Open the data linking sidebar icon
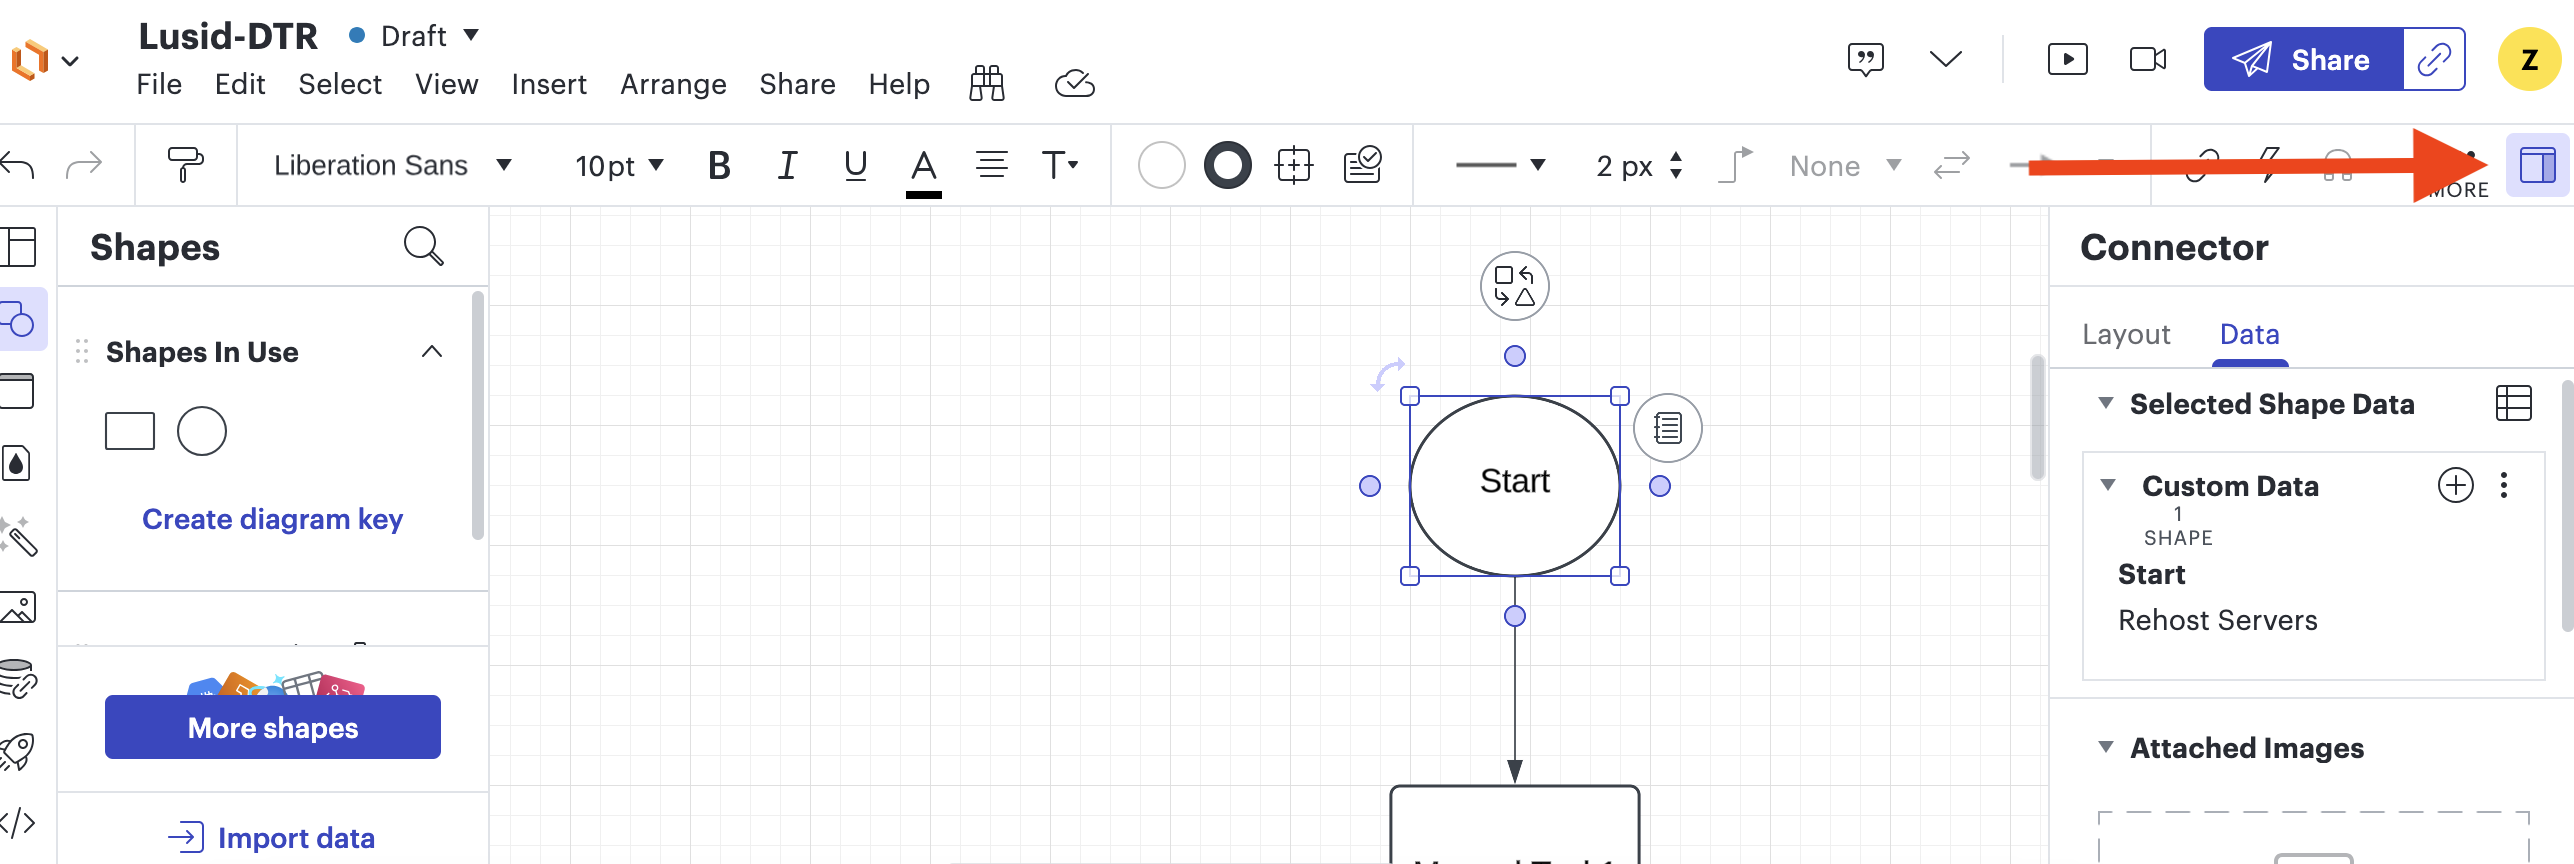Screen dimensions: 2574x864 click(18, 678)
